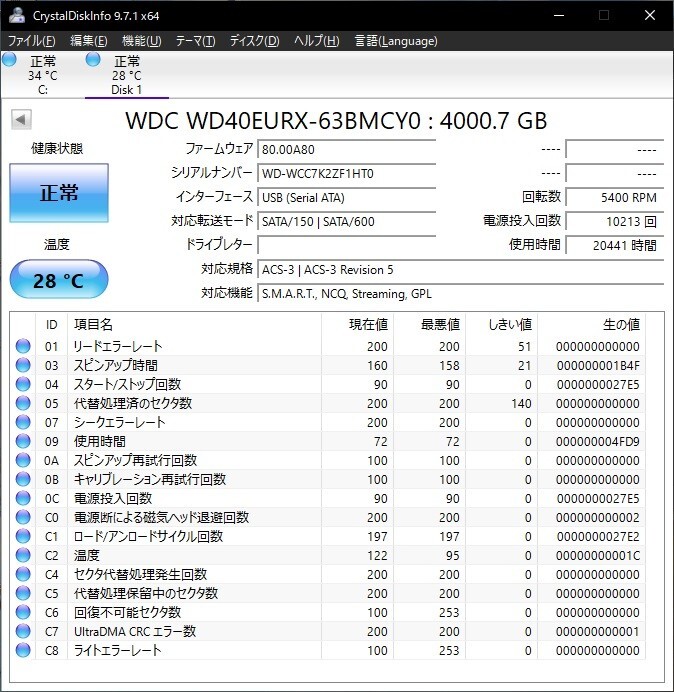Click status orb for attribute C8 ライトエラーレート
The height and width of the screenshot is (692, 674).
coord(23,650)
